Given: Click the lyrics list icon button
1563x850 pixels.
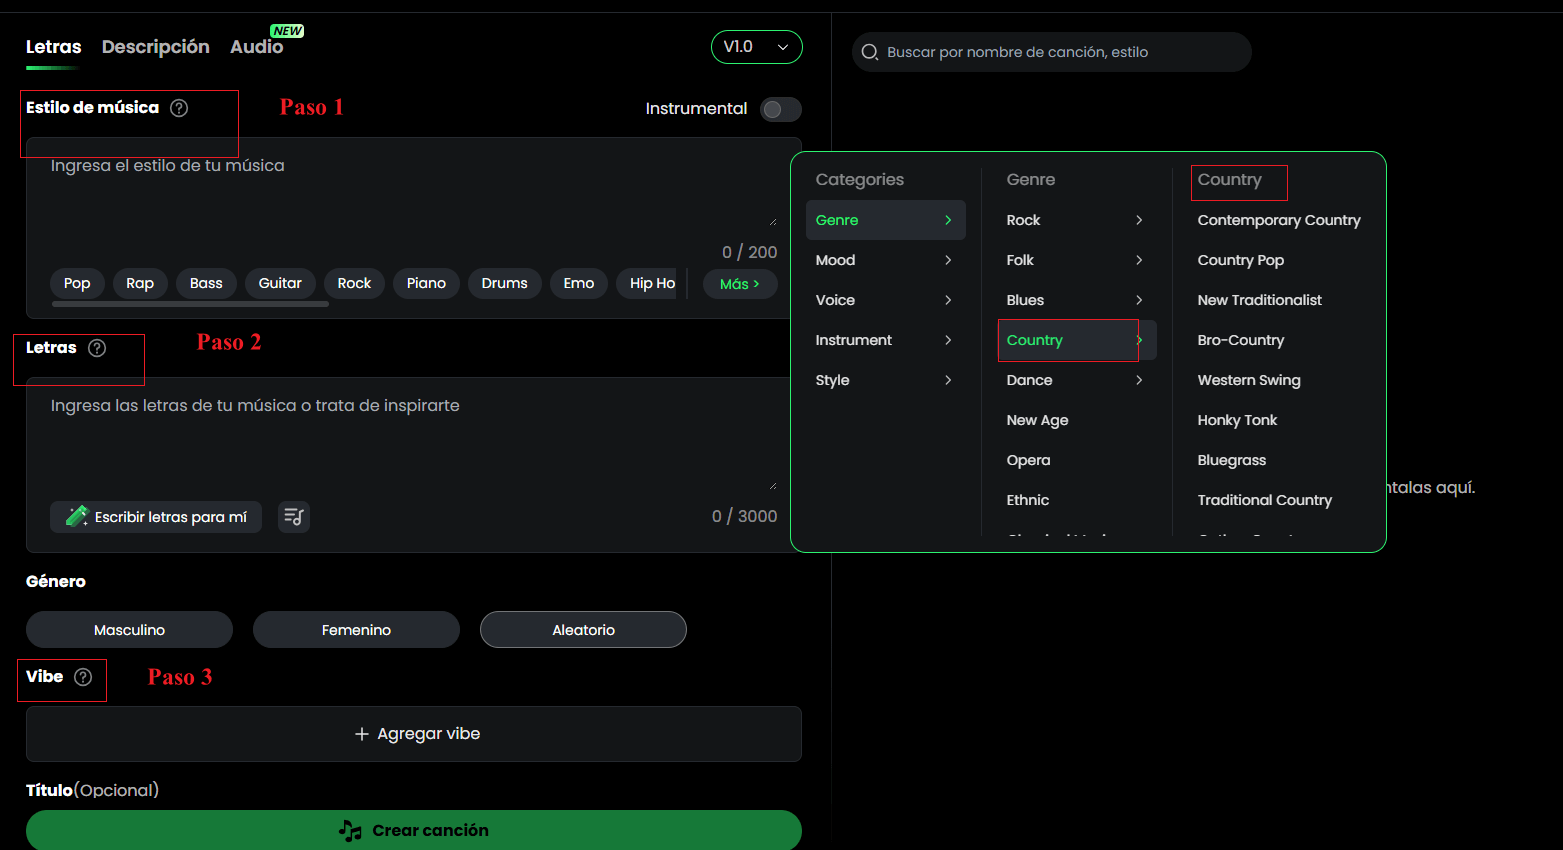Looking at the screenshot, I should tap(293, 517).
